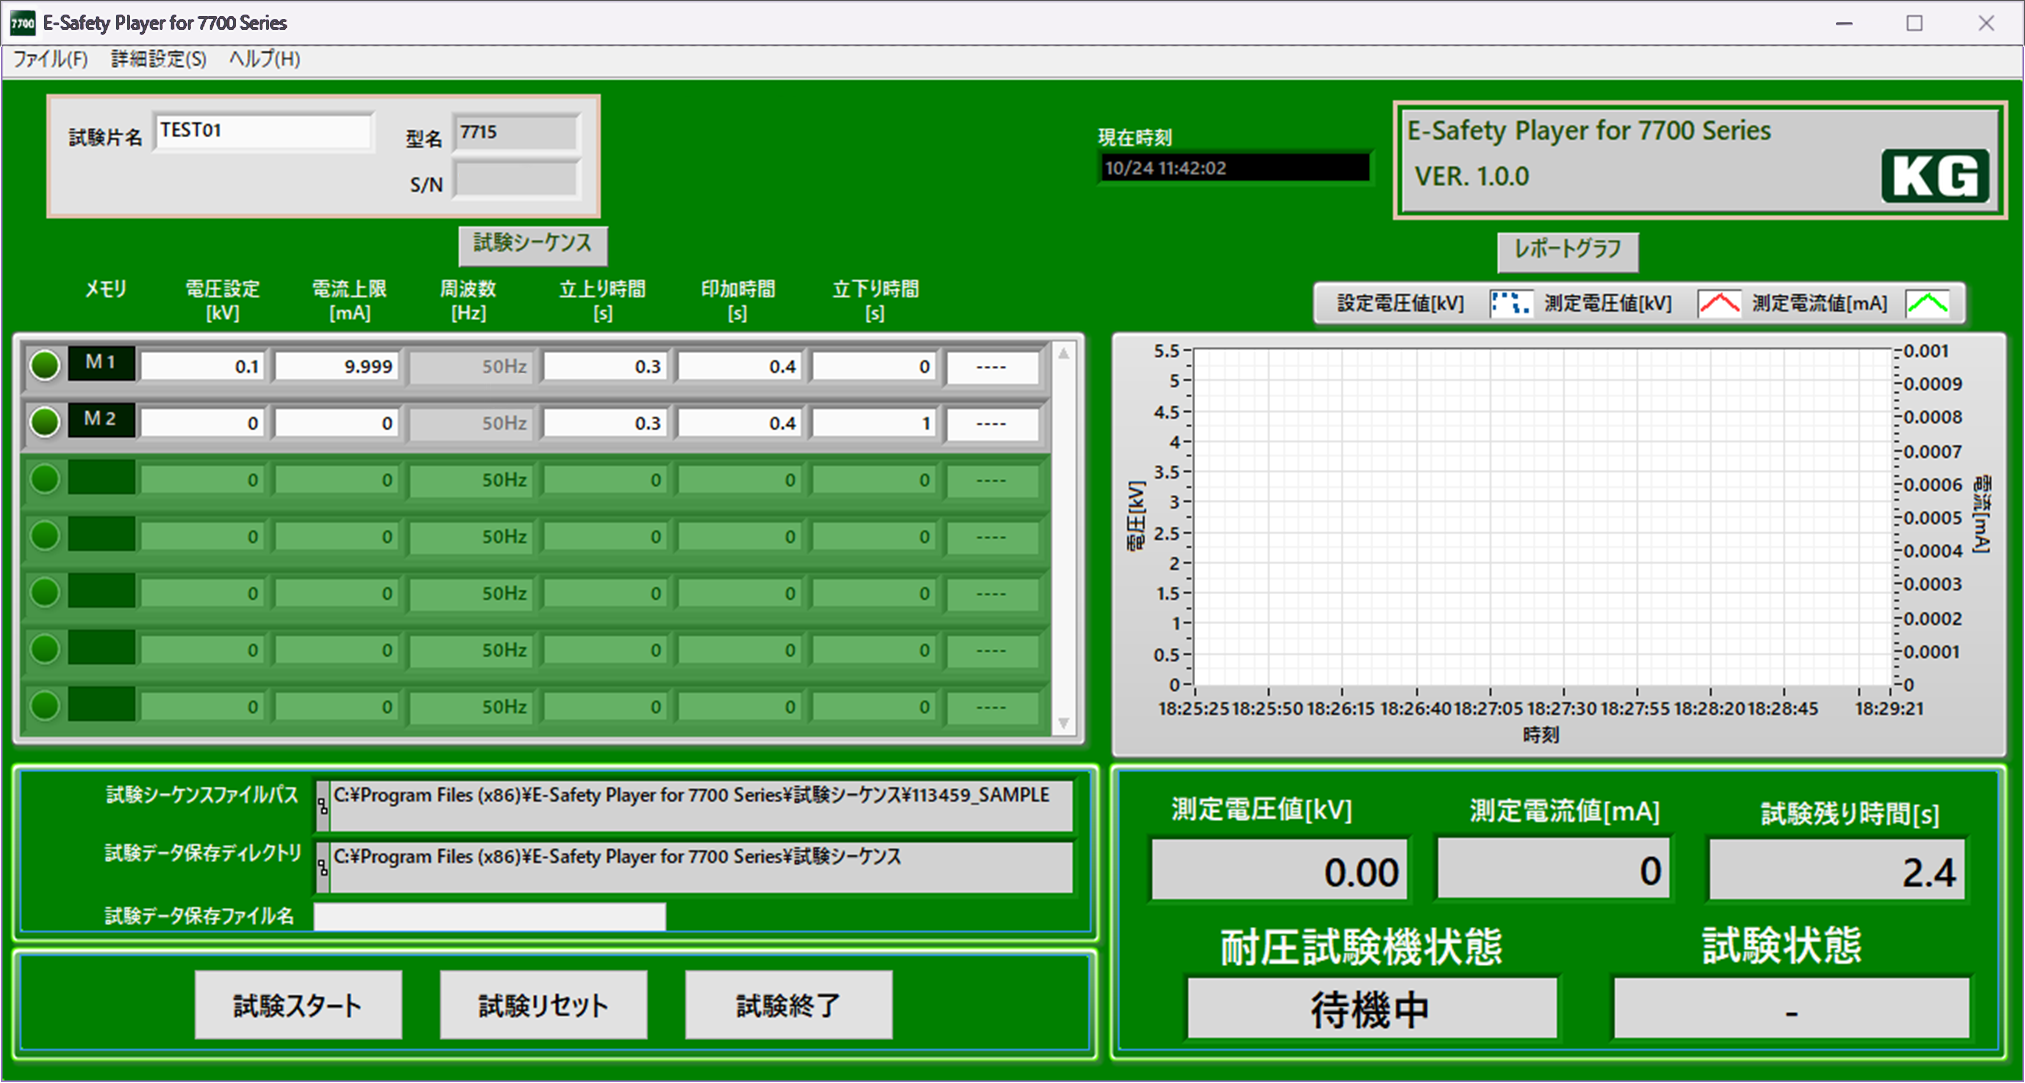Click the 測定電流値[mA] legend label
Image resolution: width=2025 pixels, height=1083 pixels.
[x=1820, y=304]
